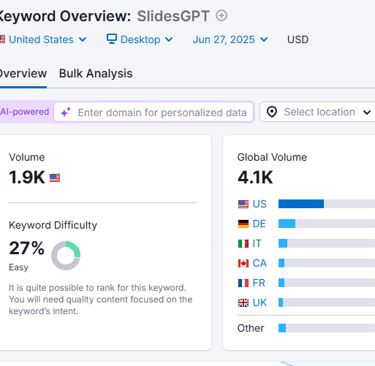This screenshot has height=366, width=375.
Task: Click the plus icon beside SlidesGPT
Action: tap(221, 16)
